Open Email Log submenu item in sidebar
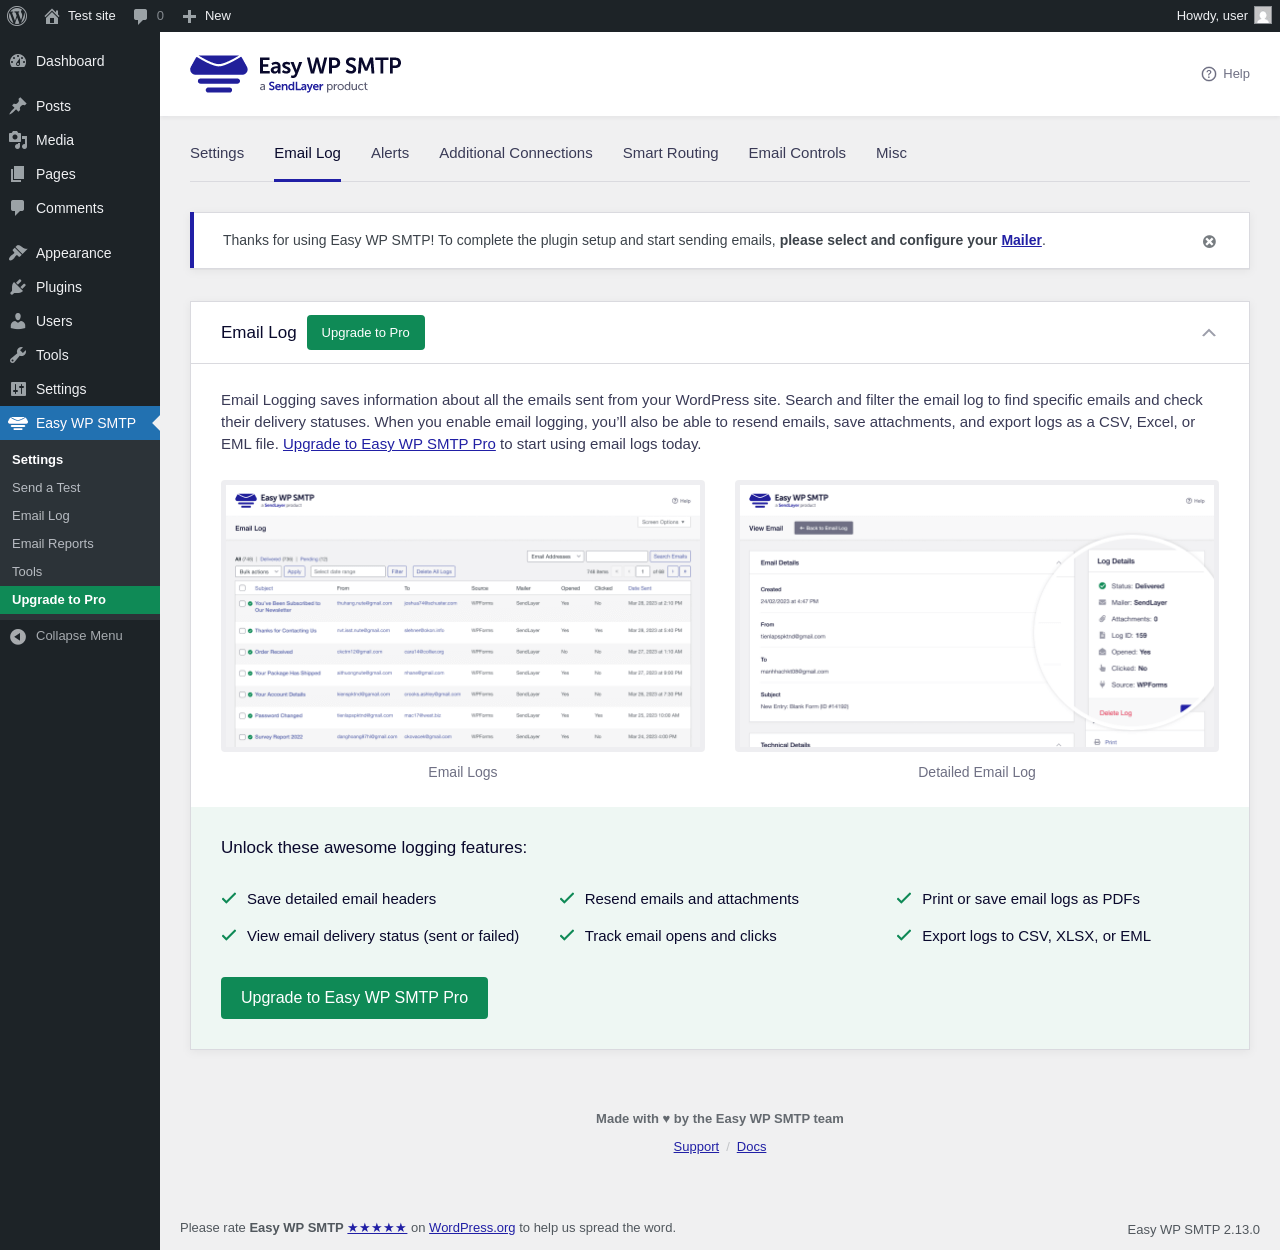Screen dimensions: 1280x1250 [41, 516]
